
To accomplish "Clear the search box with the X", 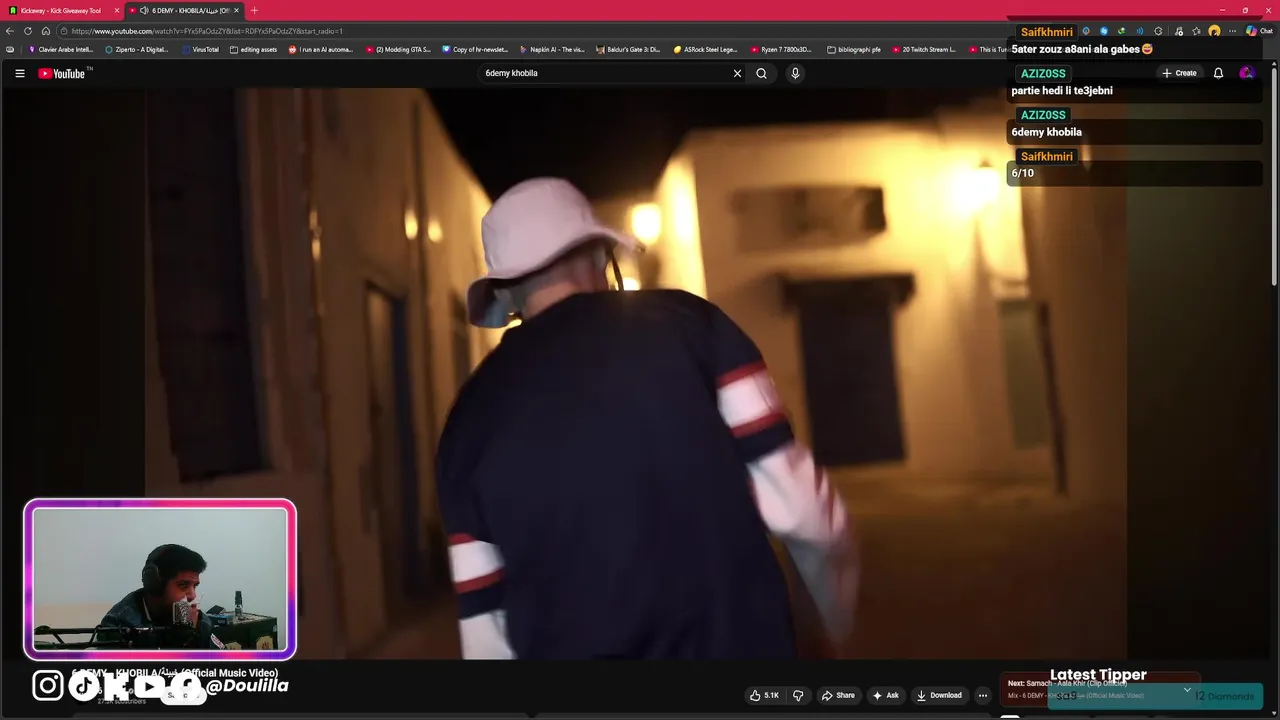I will [737, 73].
